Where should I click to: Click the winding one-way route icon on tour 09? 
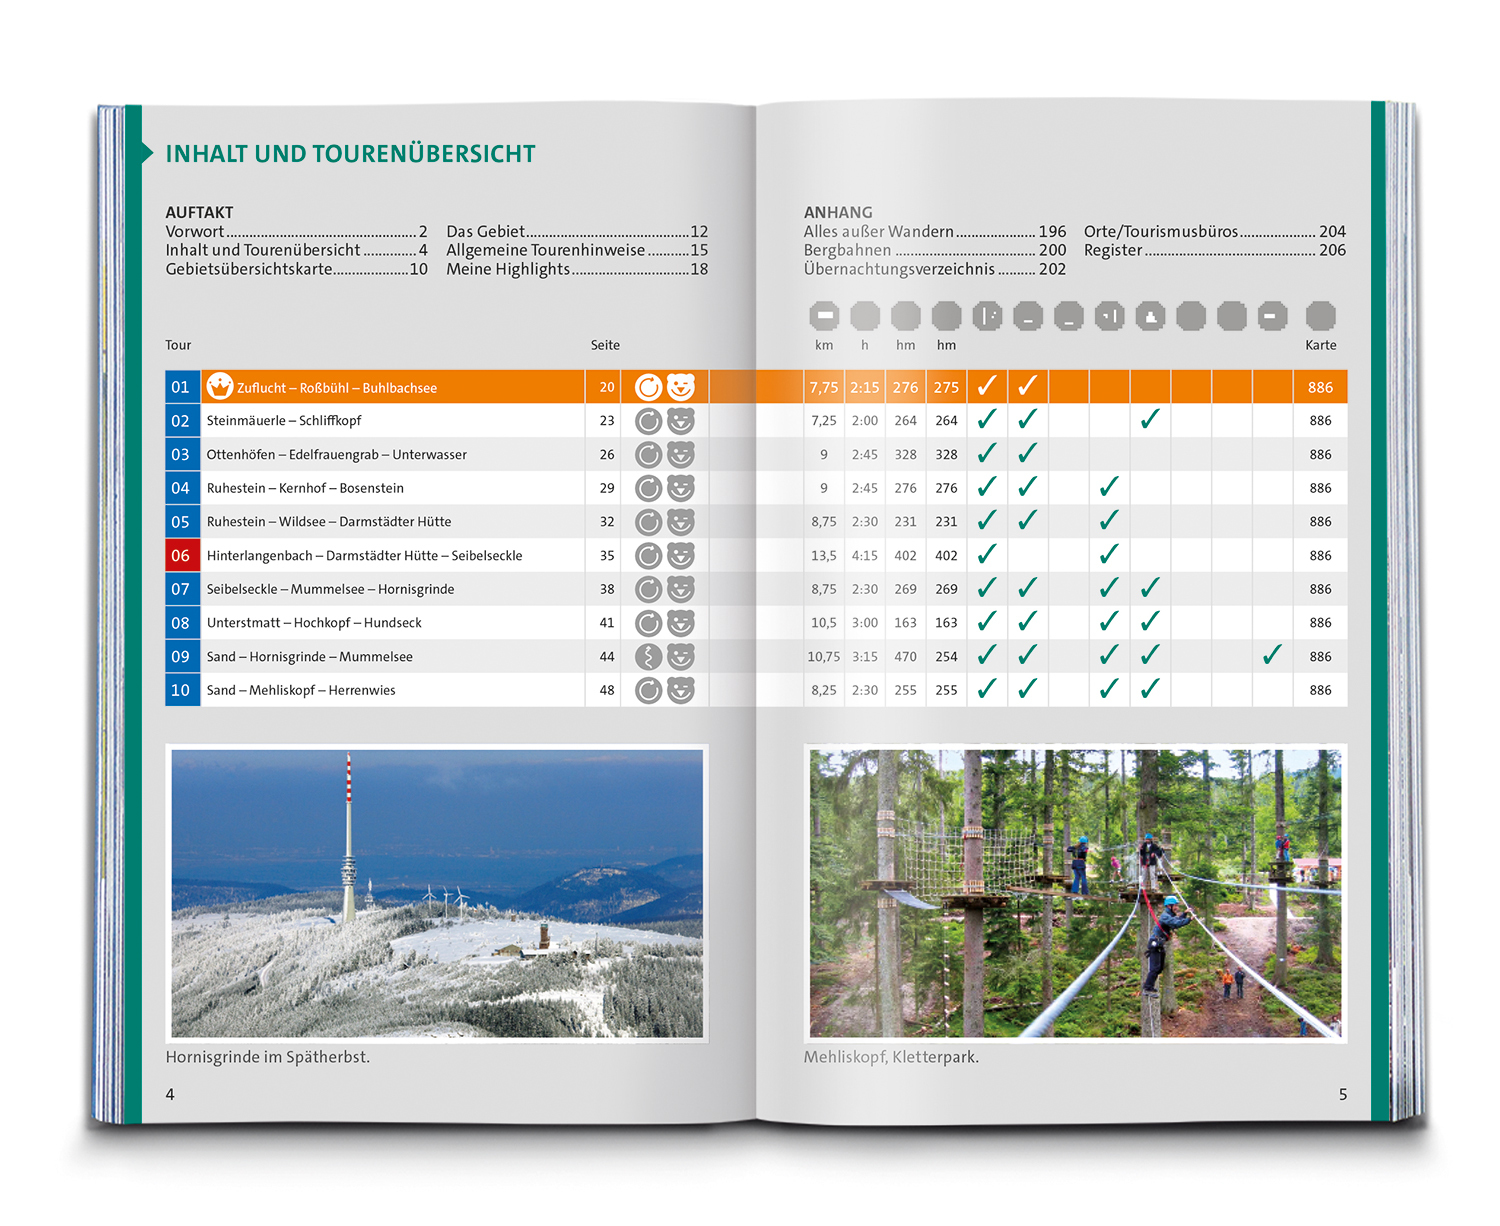click(649, 657)
